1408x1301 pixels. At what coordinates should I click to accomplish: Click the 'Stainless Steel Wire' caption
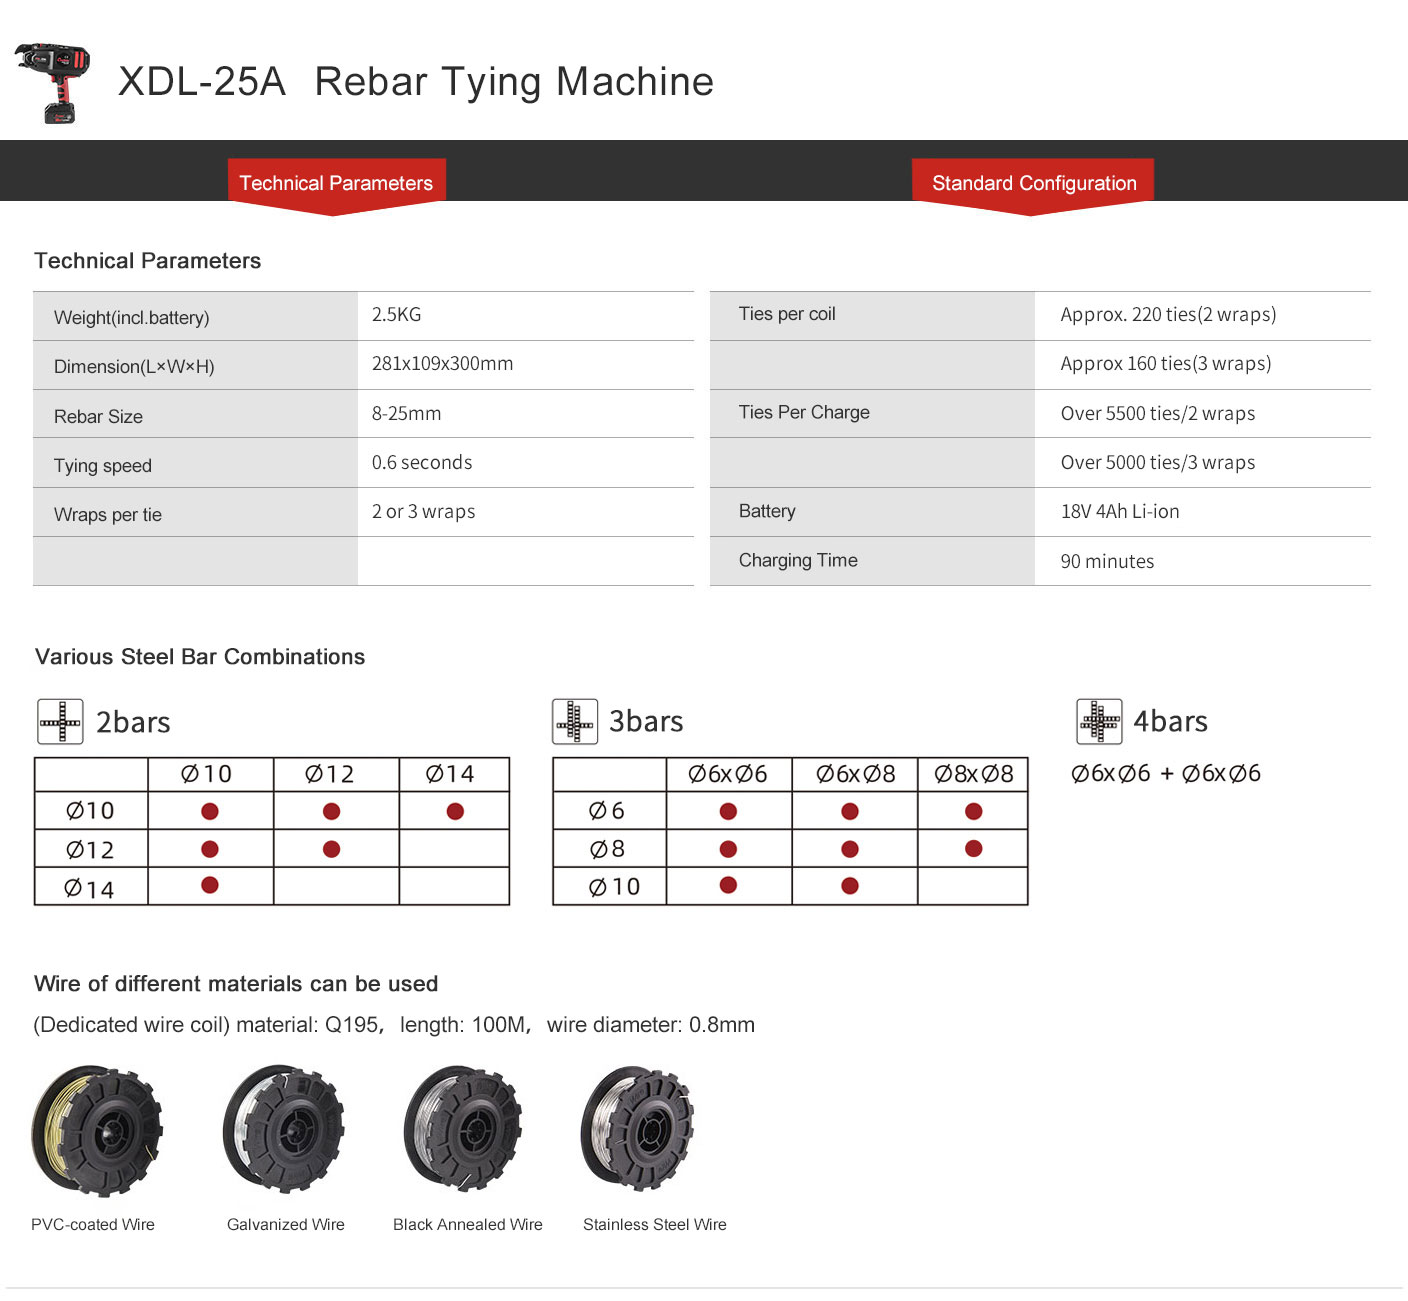click(x=655, y=1225)
